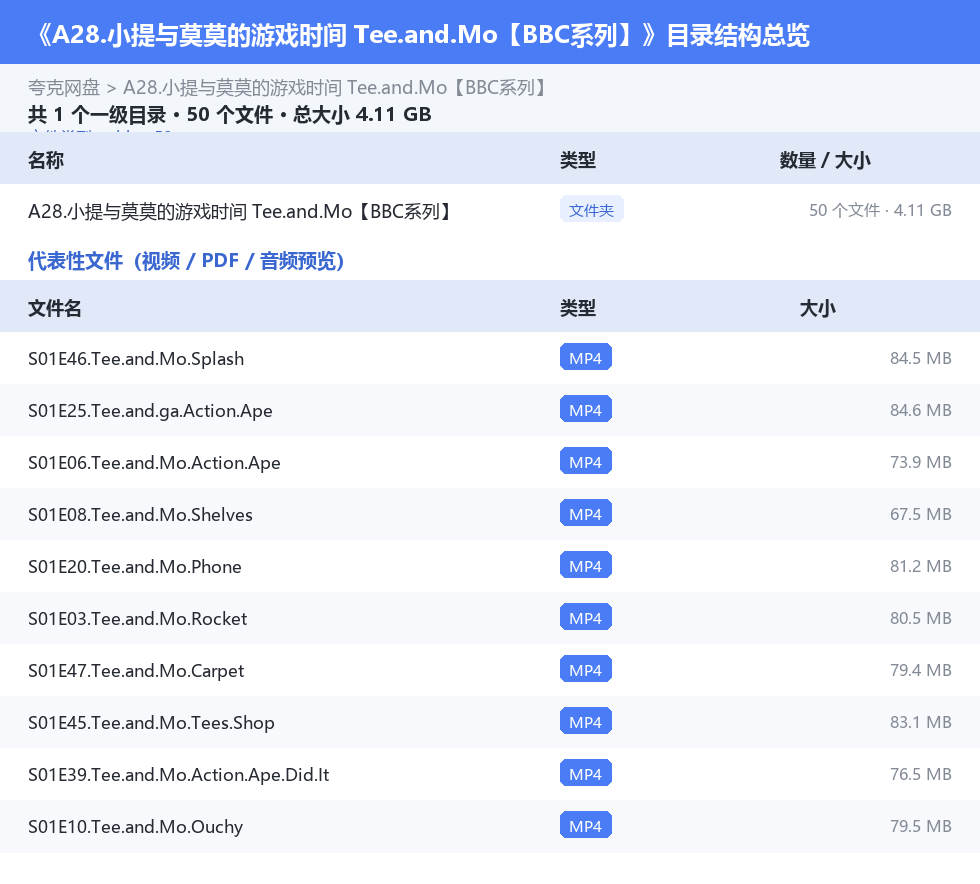The image size is (980, 884).
Task: Click the '50 个文件 · 4.11 GB' folder size
Action: pyautogui.click(x=880, y=211)
